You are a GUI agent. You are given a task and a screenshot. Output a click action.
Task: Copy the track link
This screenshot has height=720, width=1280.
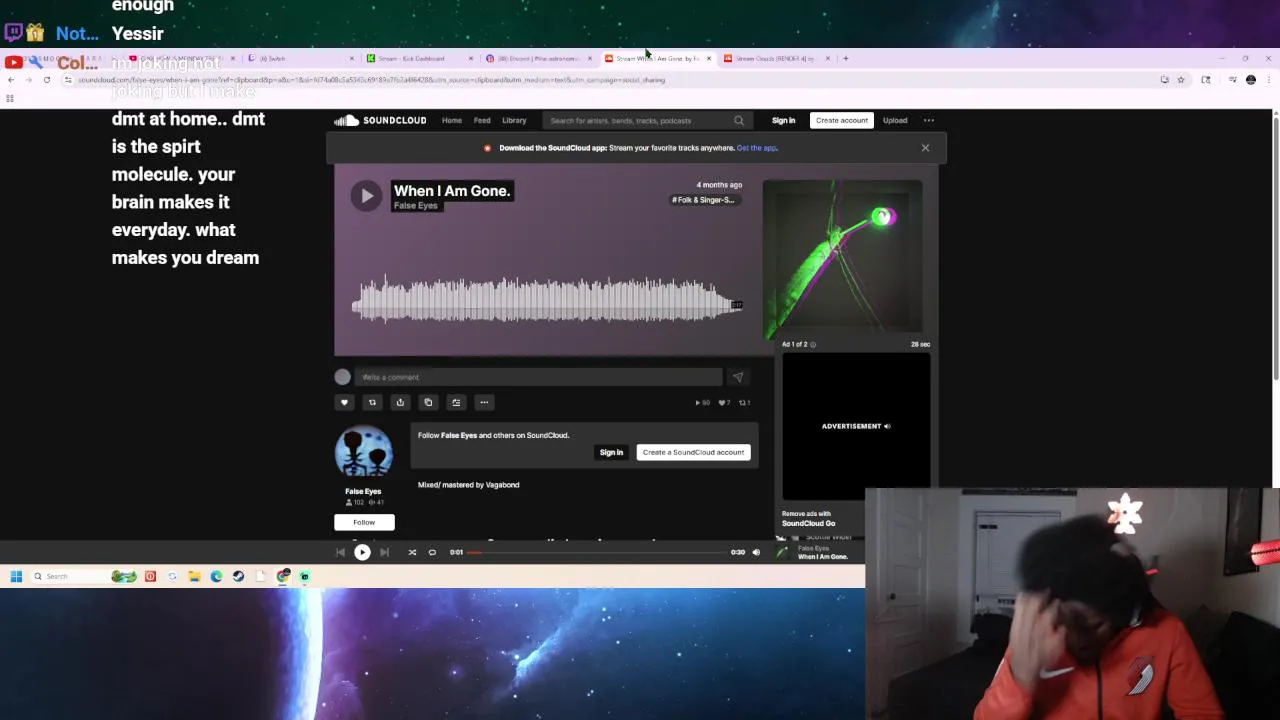[428, 402]
